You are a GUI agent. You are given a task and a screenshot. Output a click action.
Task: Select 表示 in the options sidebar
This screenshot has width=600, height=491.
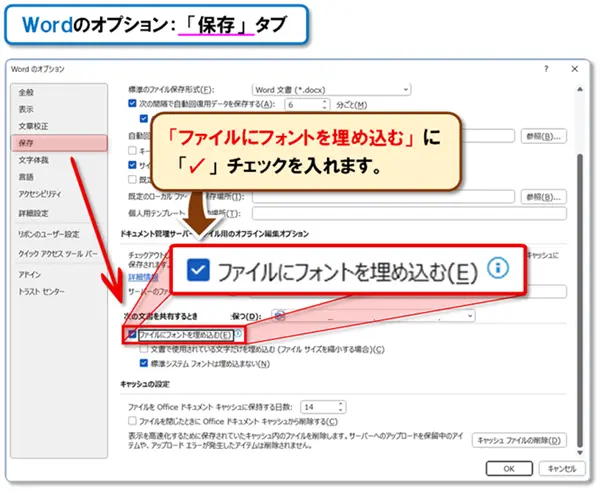59,109
